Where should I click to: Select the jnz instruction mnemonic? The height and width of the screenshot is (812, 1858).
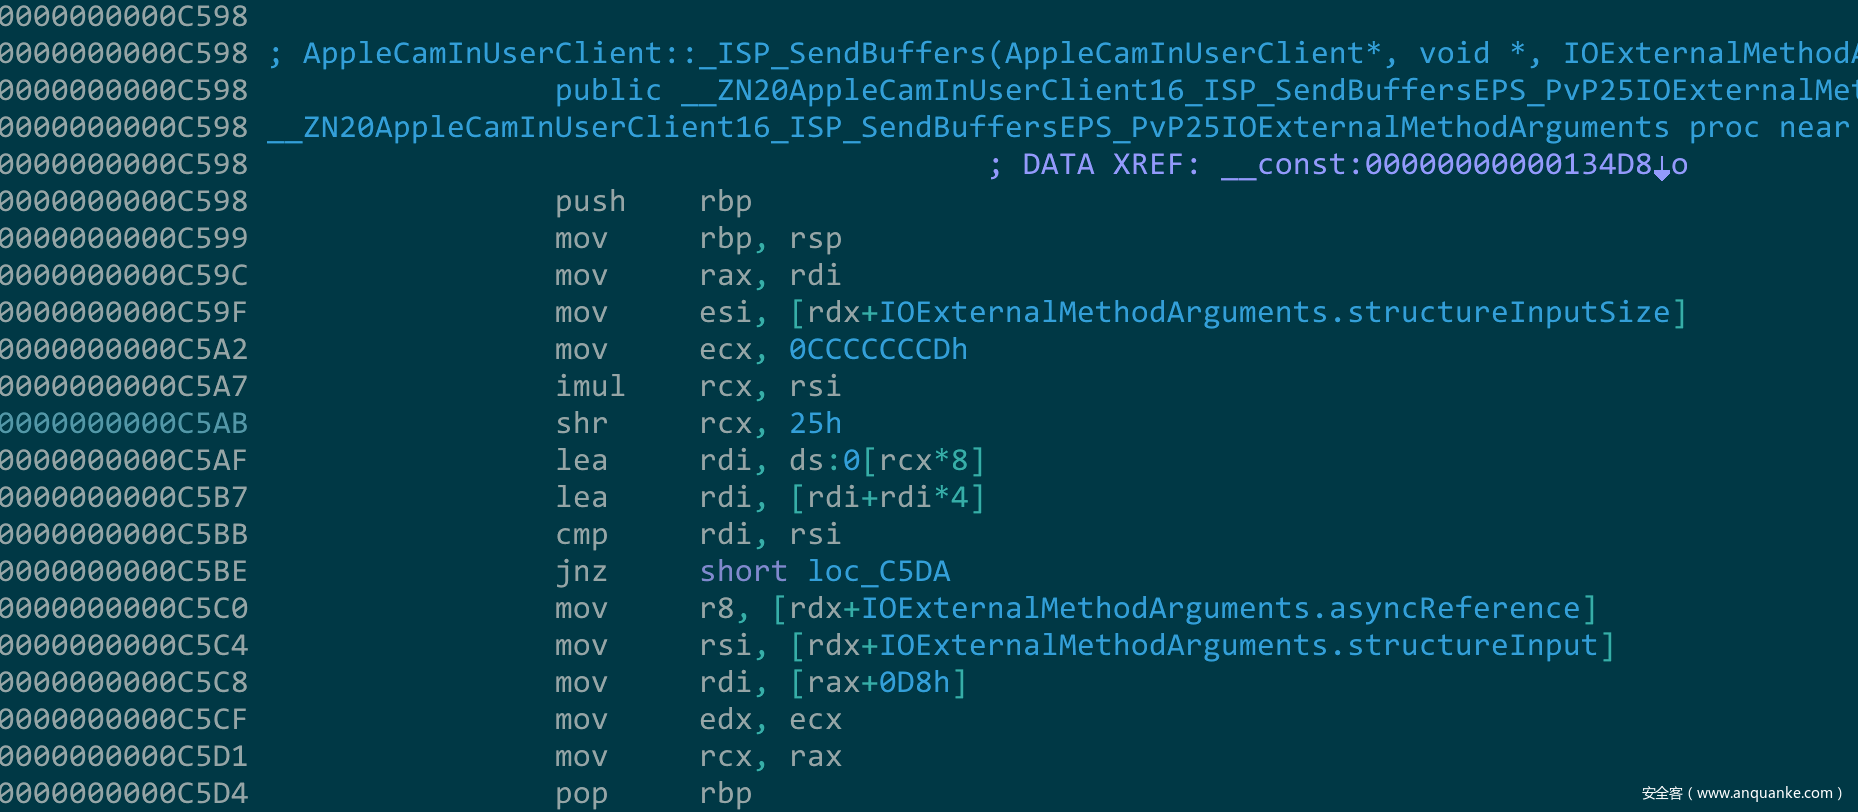click(x=581, y=572)
